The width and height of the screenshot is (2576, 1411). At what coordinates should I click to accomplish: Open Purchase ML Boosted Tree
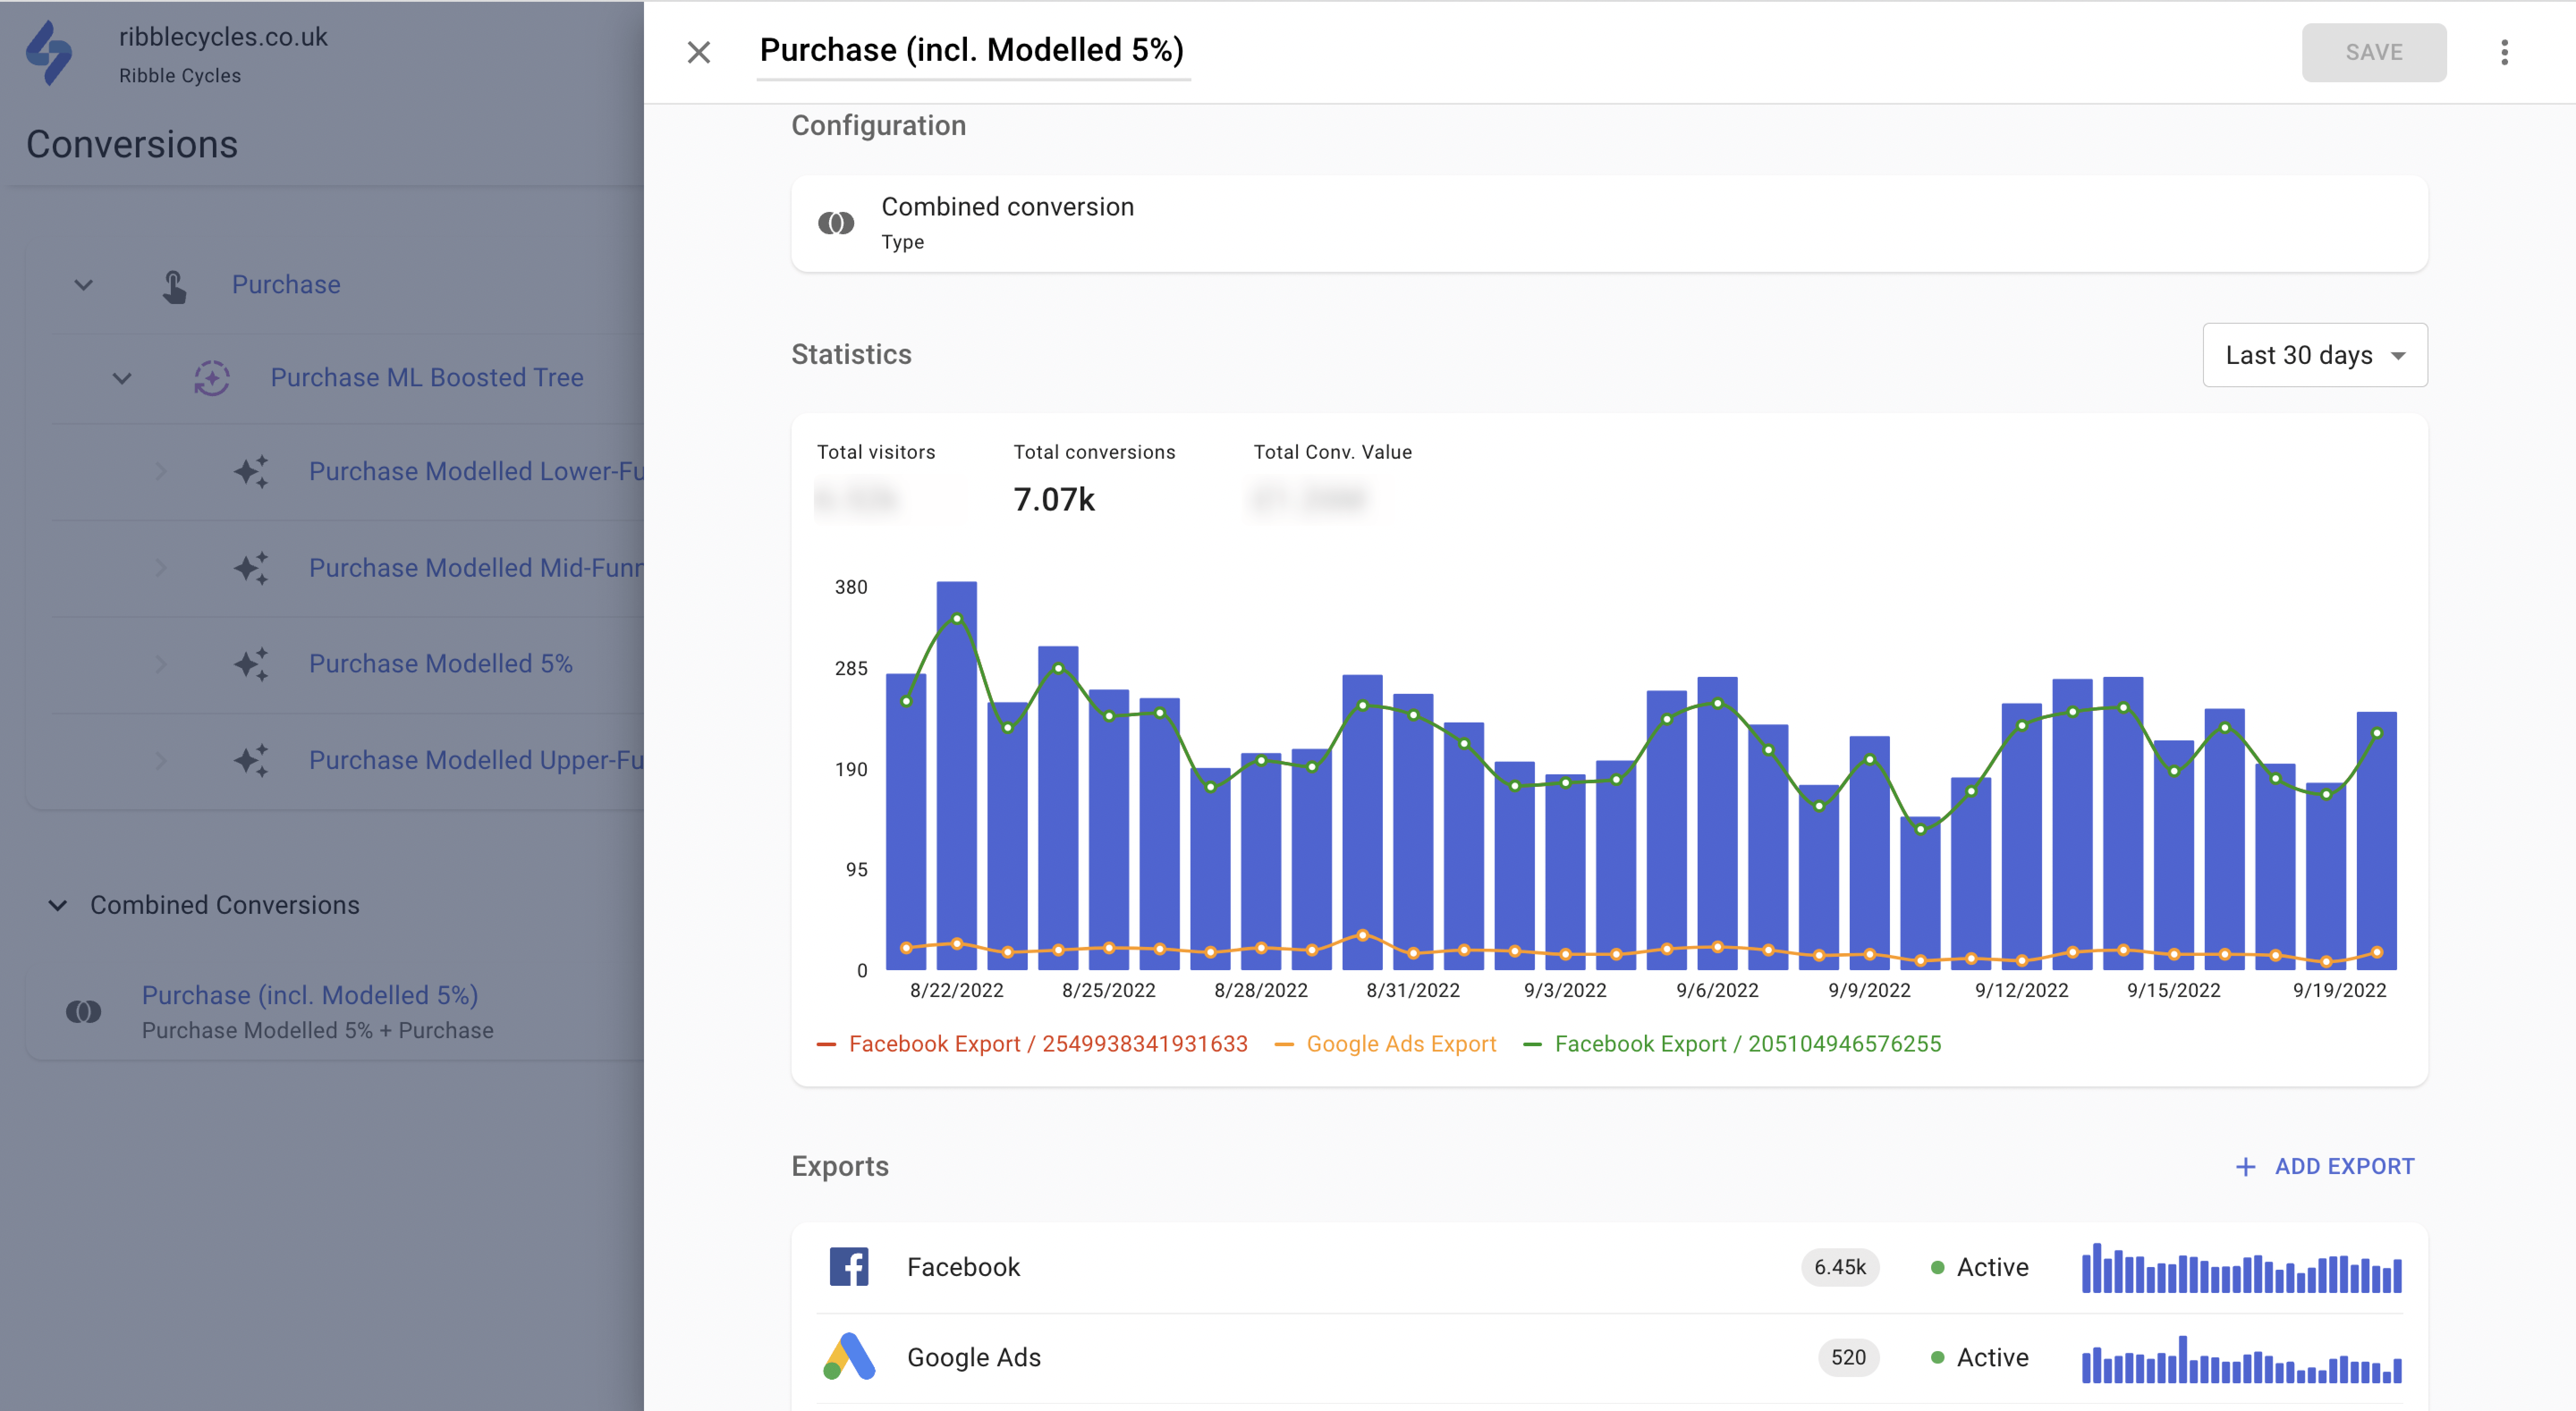(427, 378)
